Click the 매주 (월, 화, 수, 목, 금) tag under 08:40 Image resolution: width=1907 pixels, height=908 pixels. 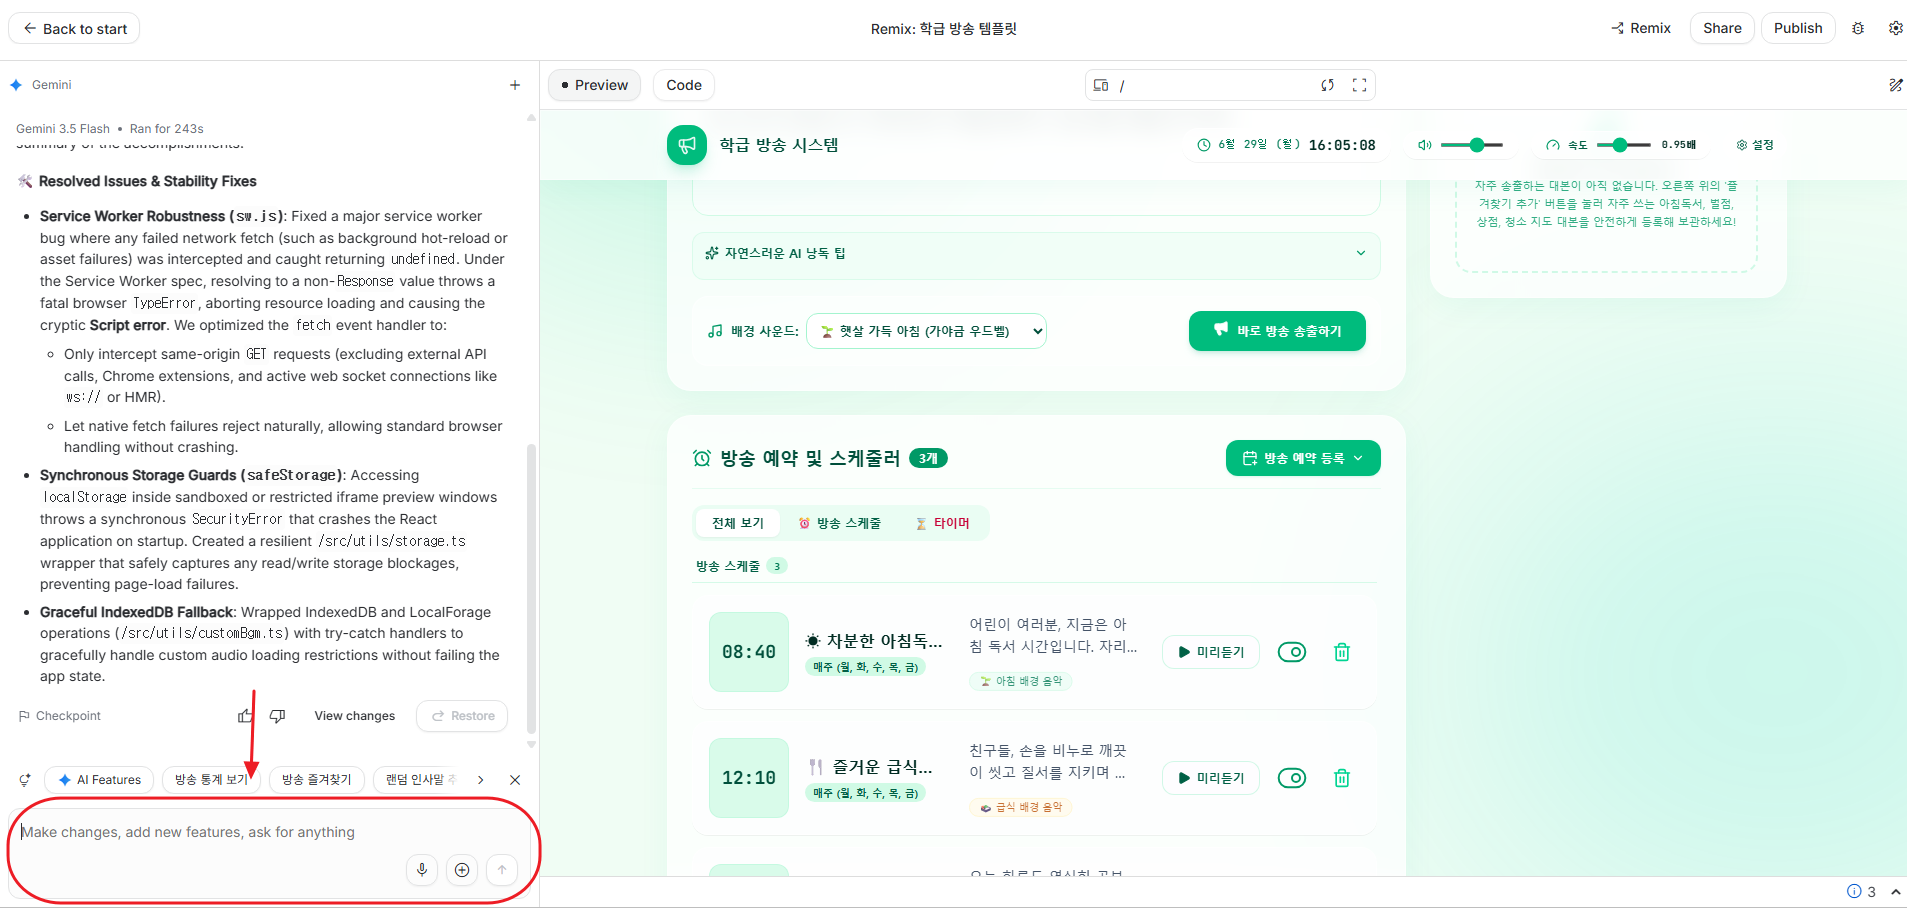(x=865, y=667)
